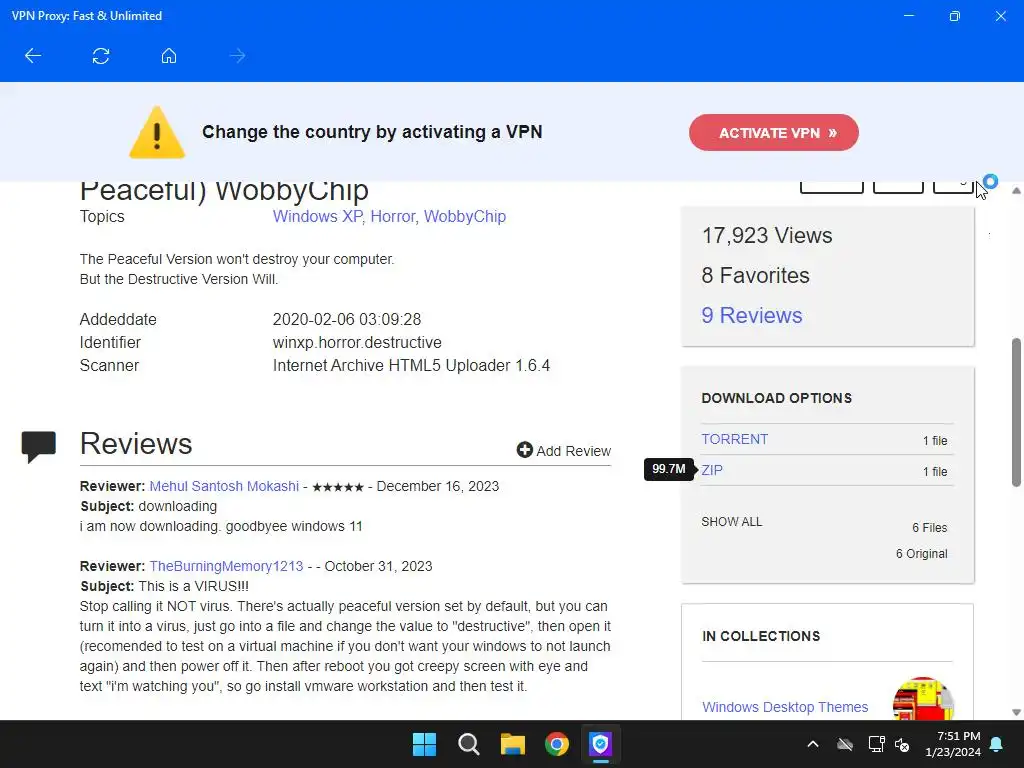Click the forward arrow icon

237,56
